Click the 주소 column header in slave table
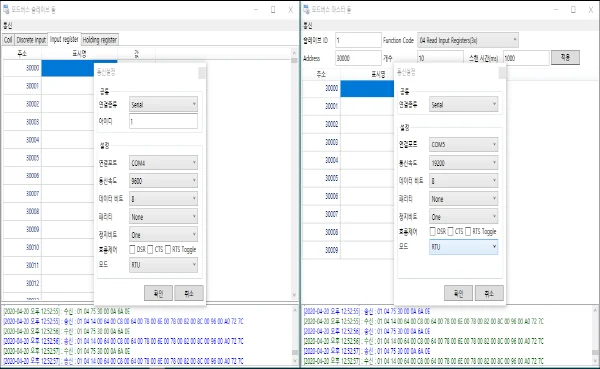 point(22,54)
